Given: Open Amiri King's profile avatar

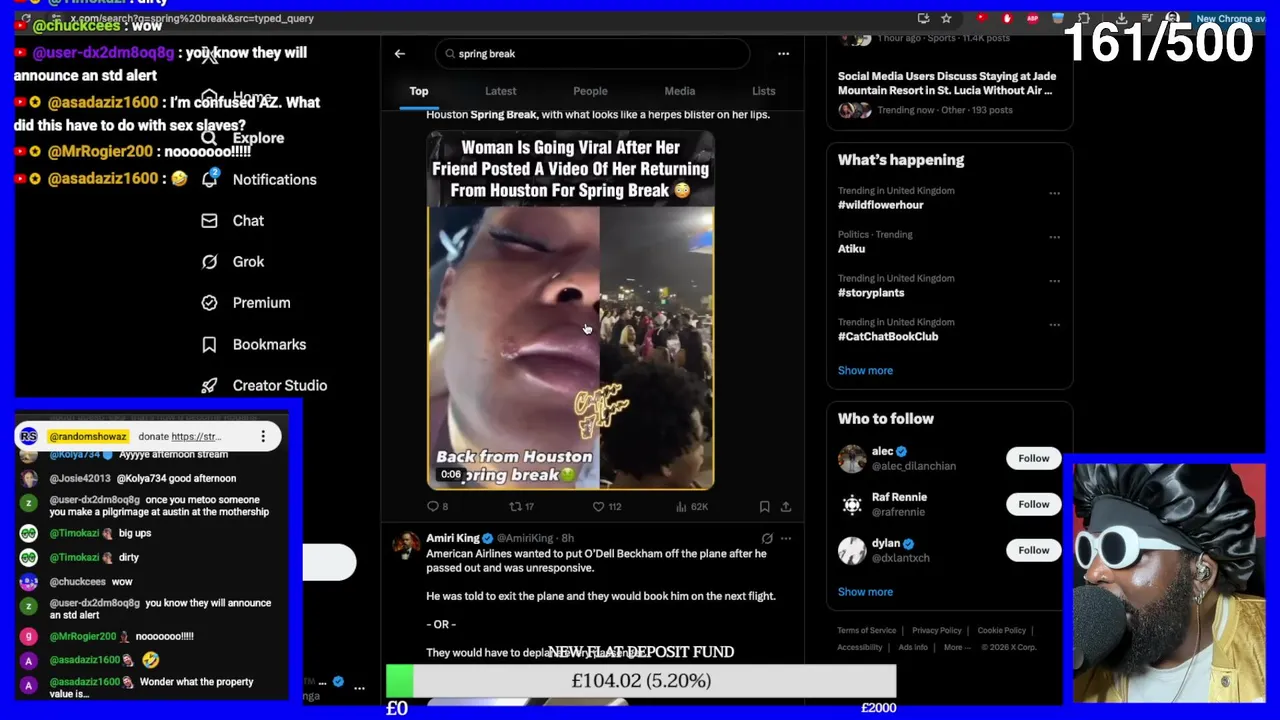Looking at the screenshot, I should (406, 545).
